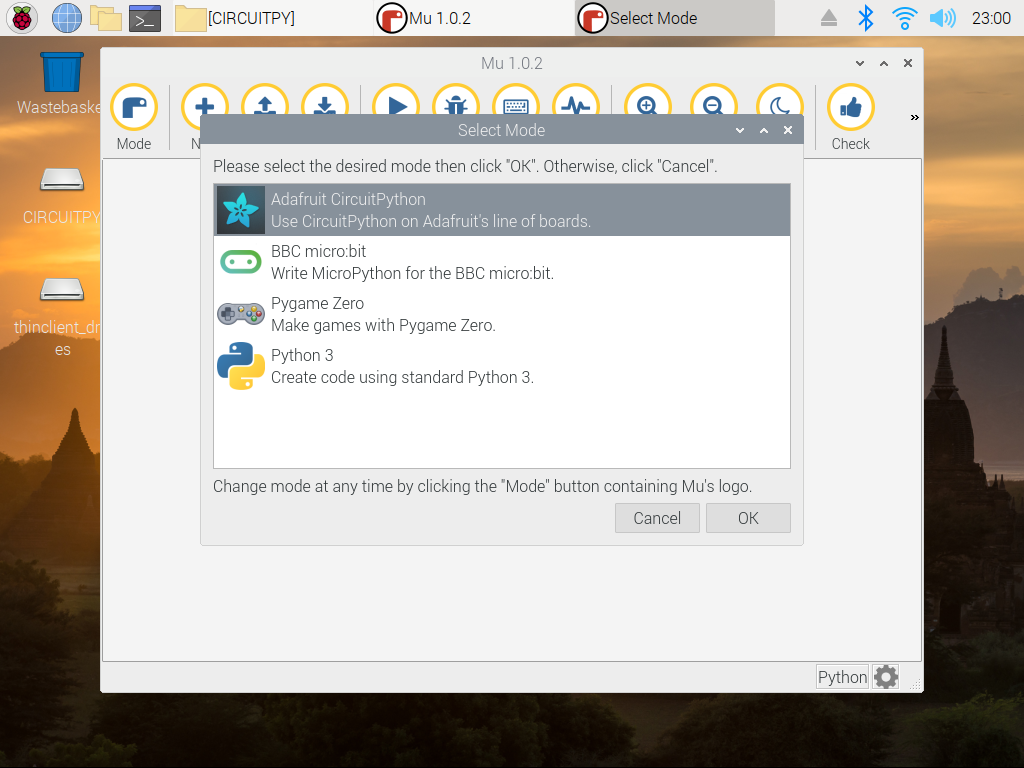
Task: Close the Mu 1.0.2 main window
Action: 908,63
